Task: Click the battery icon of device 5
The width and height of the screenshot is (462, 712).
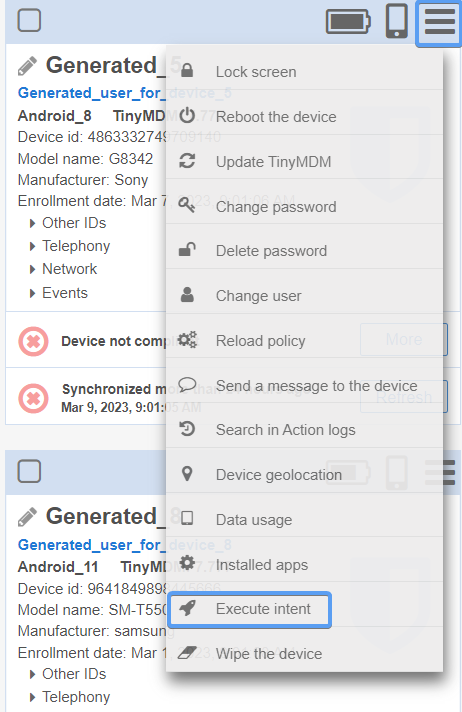Action: (x=348, y=21)
